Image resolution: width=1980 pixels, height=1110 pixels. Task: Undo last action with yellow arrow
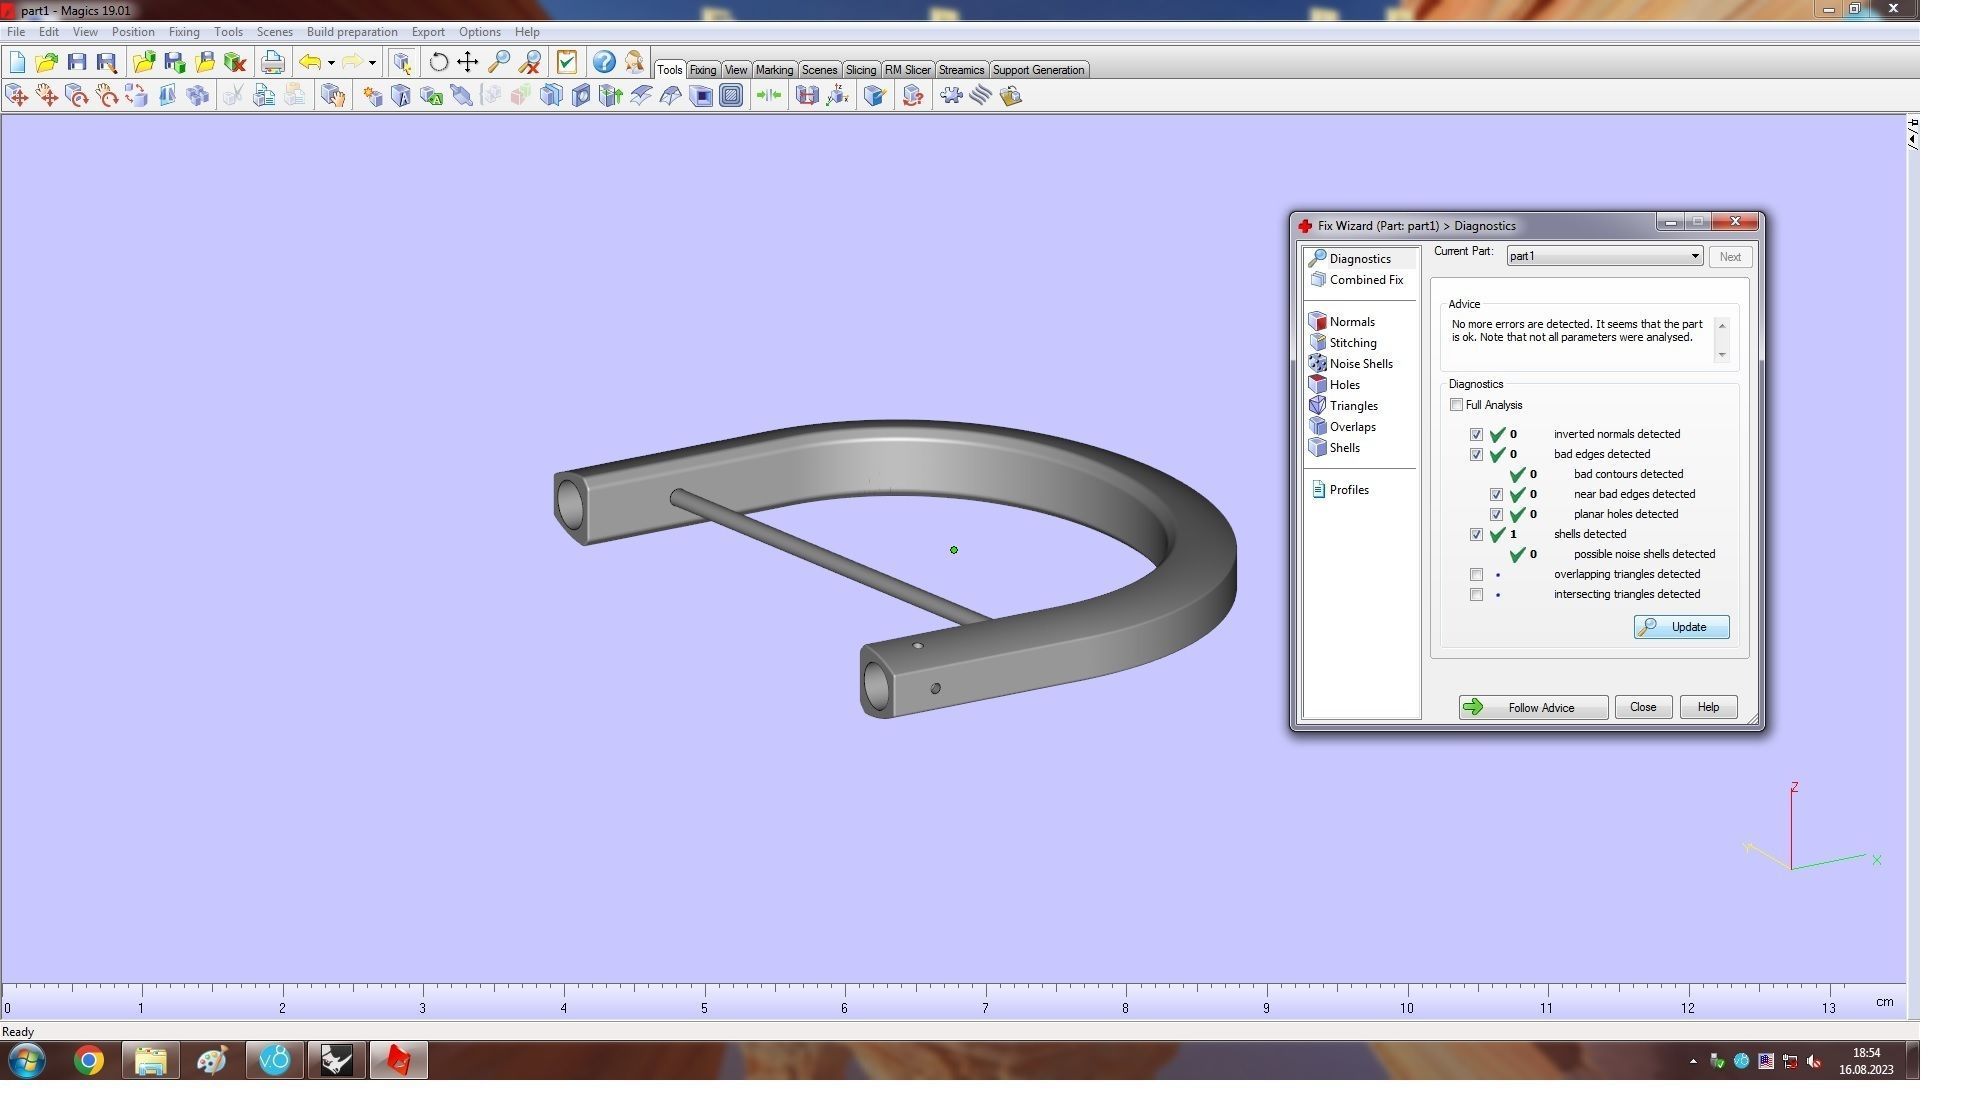310,62
